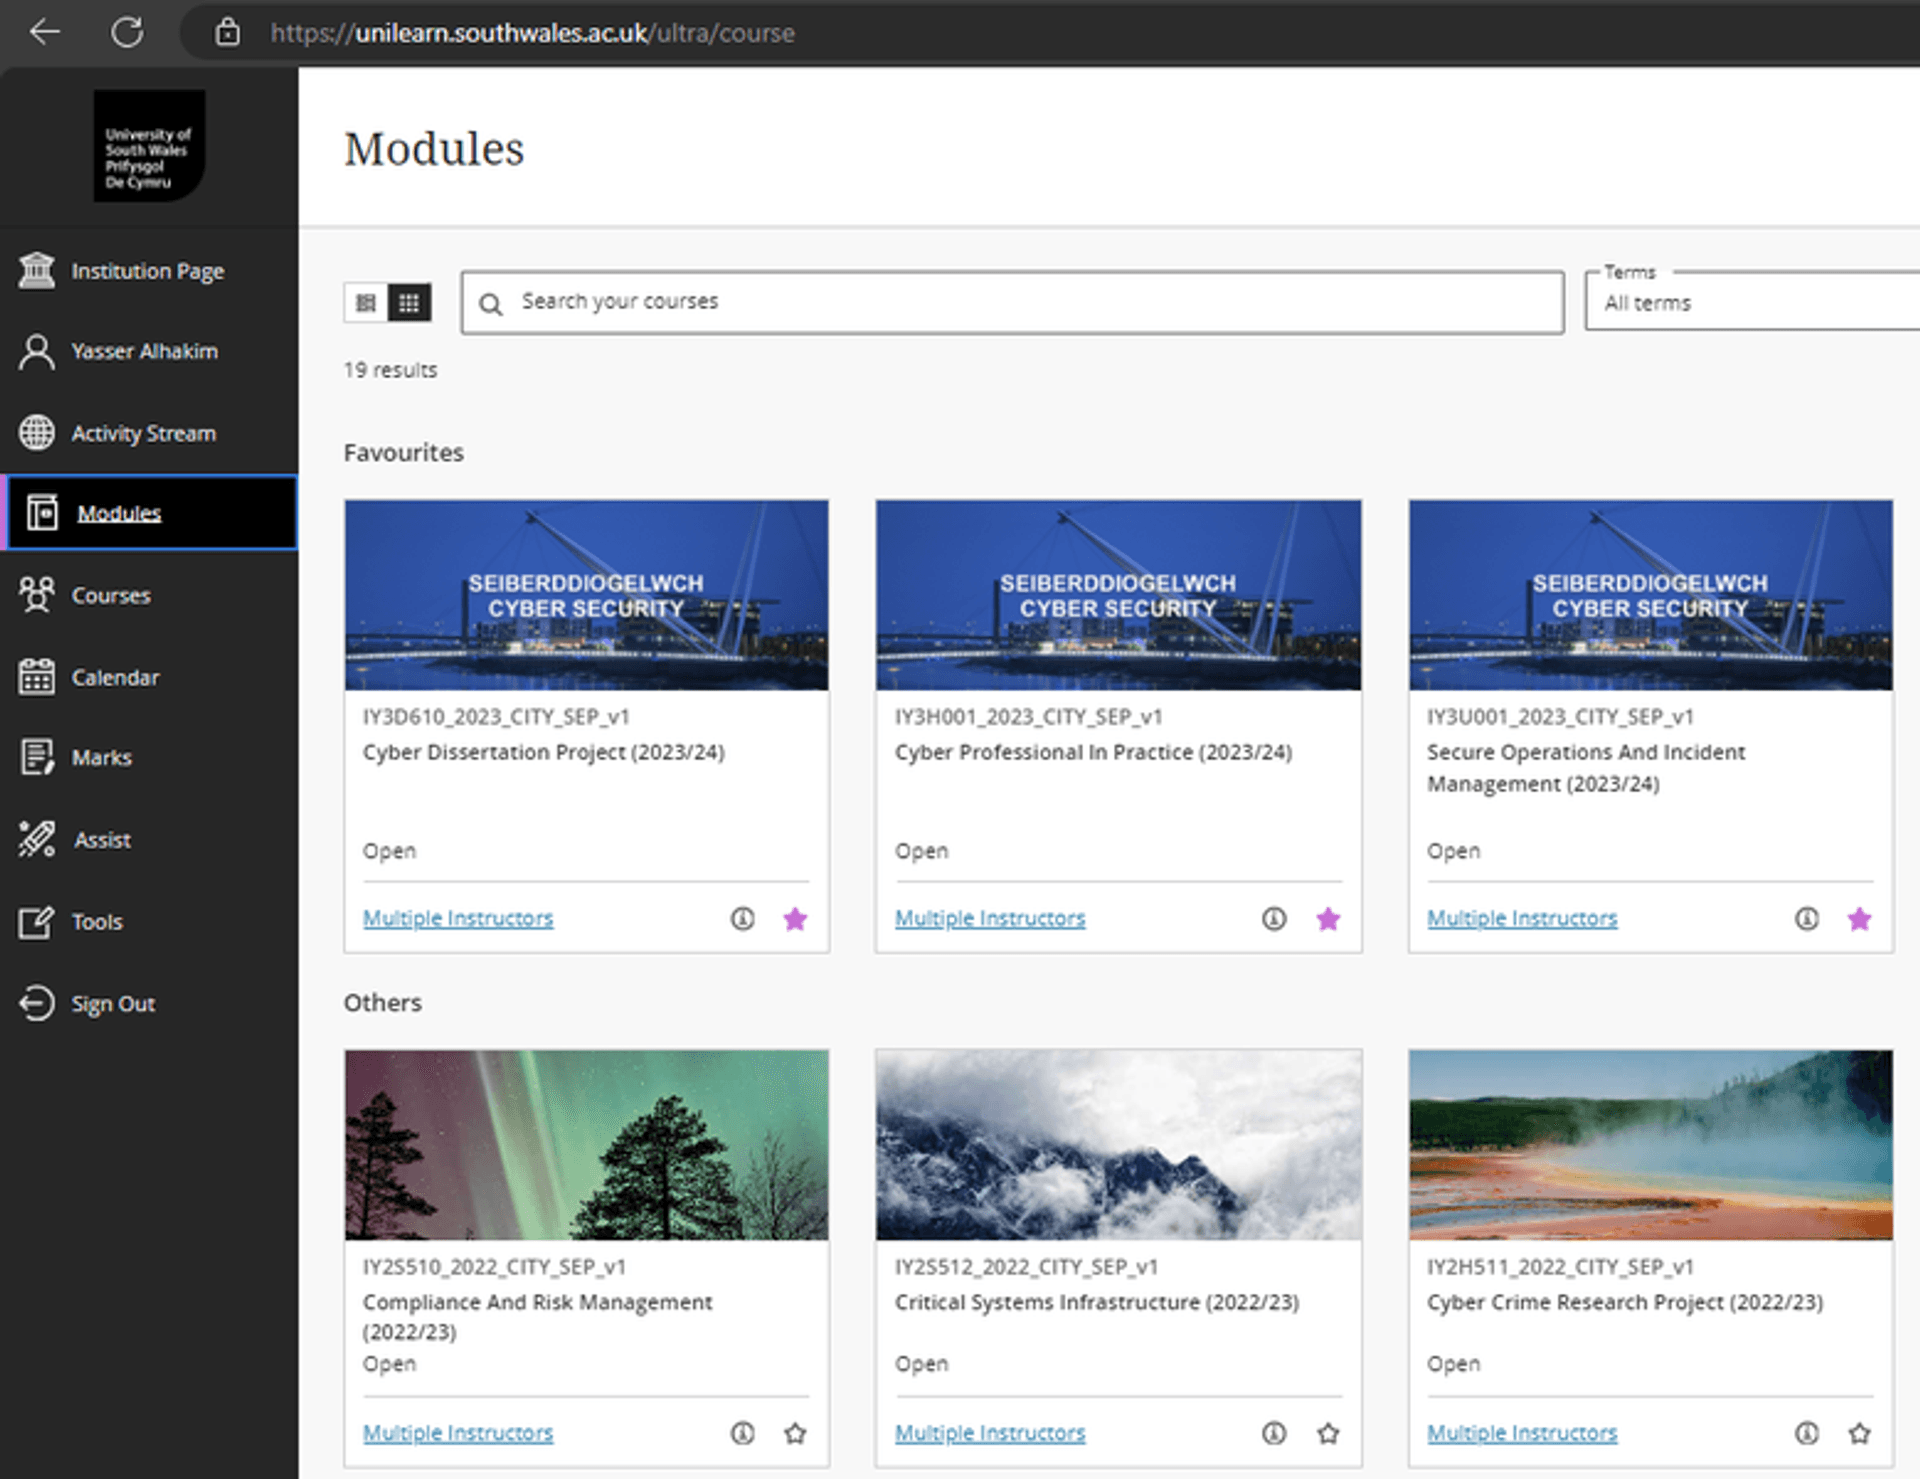
Task: Open Cyber Professional In Practice (2023/24) title
Action: pos(1094,752)
